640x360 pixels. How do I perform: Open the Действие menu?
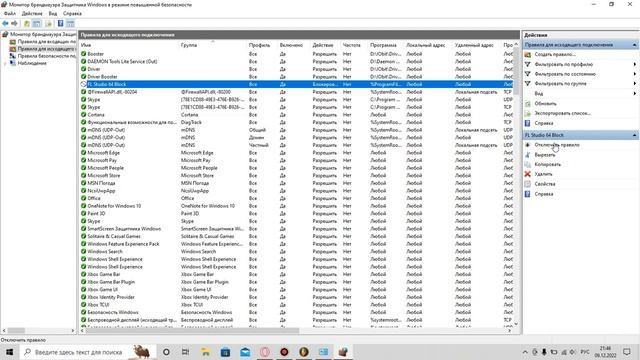click(32, 13)
